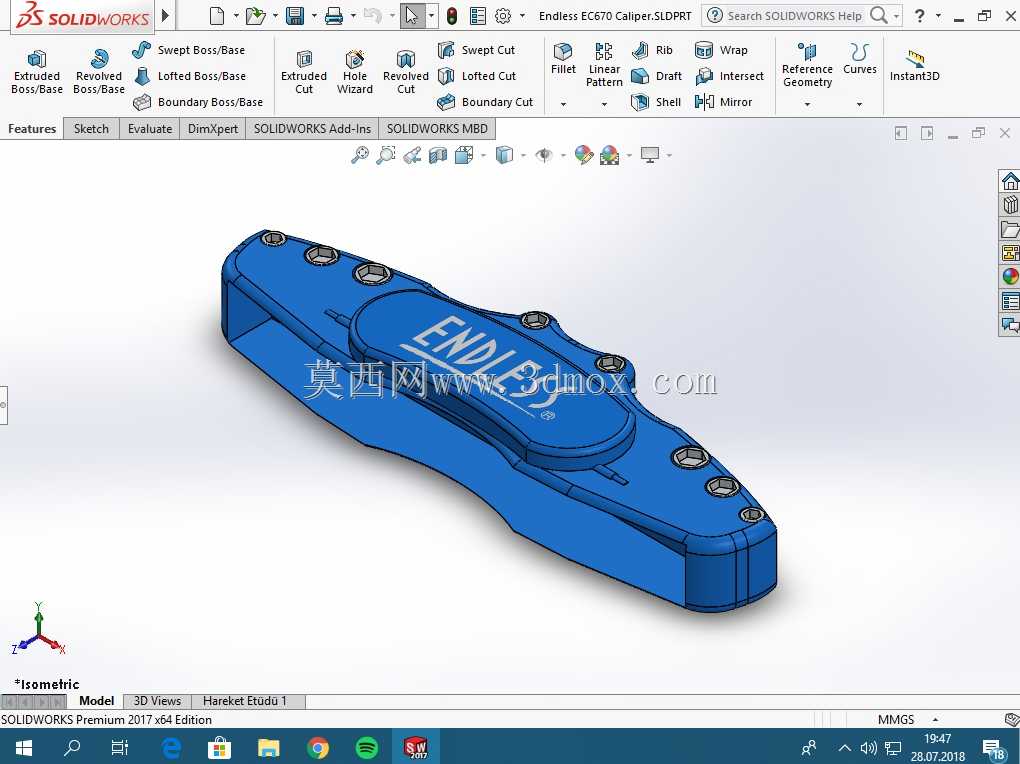This screenshot has height=764, width=1020.
Task: Select the Wrap feature
Action: point(721,50)
